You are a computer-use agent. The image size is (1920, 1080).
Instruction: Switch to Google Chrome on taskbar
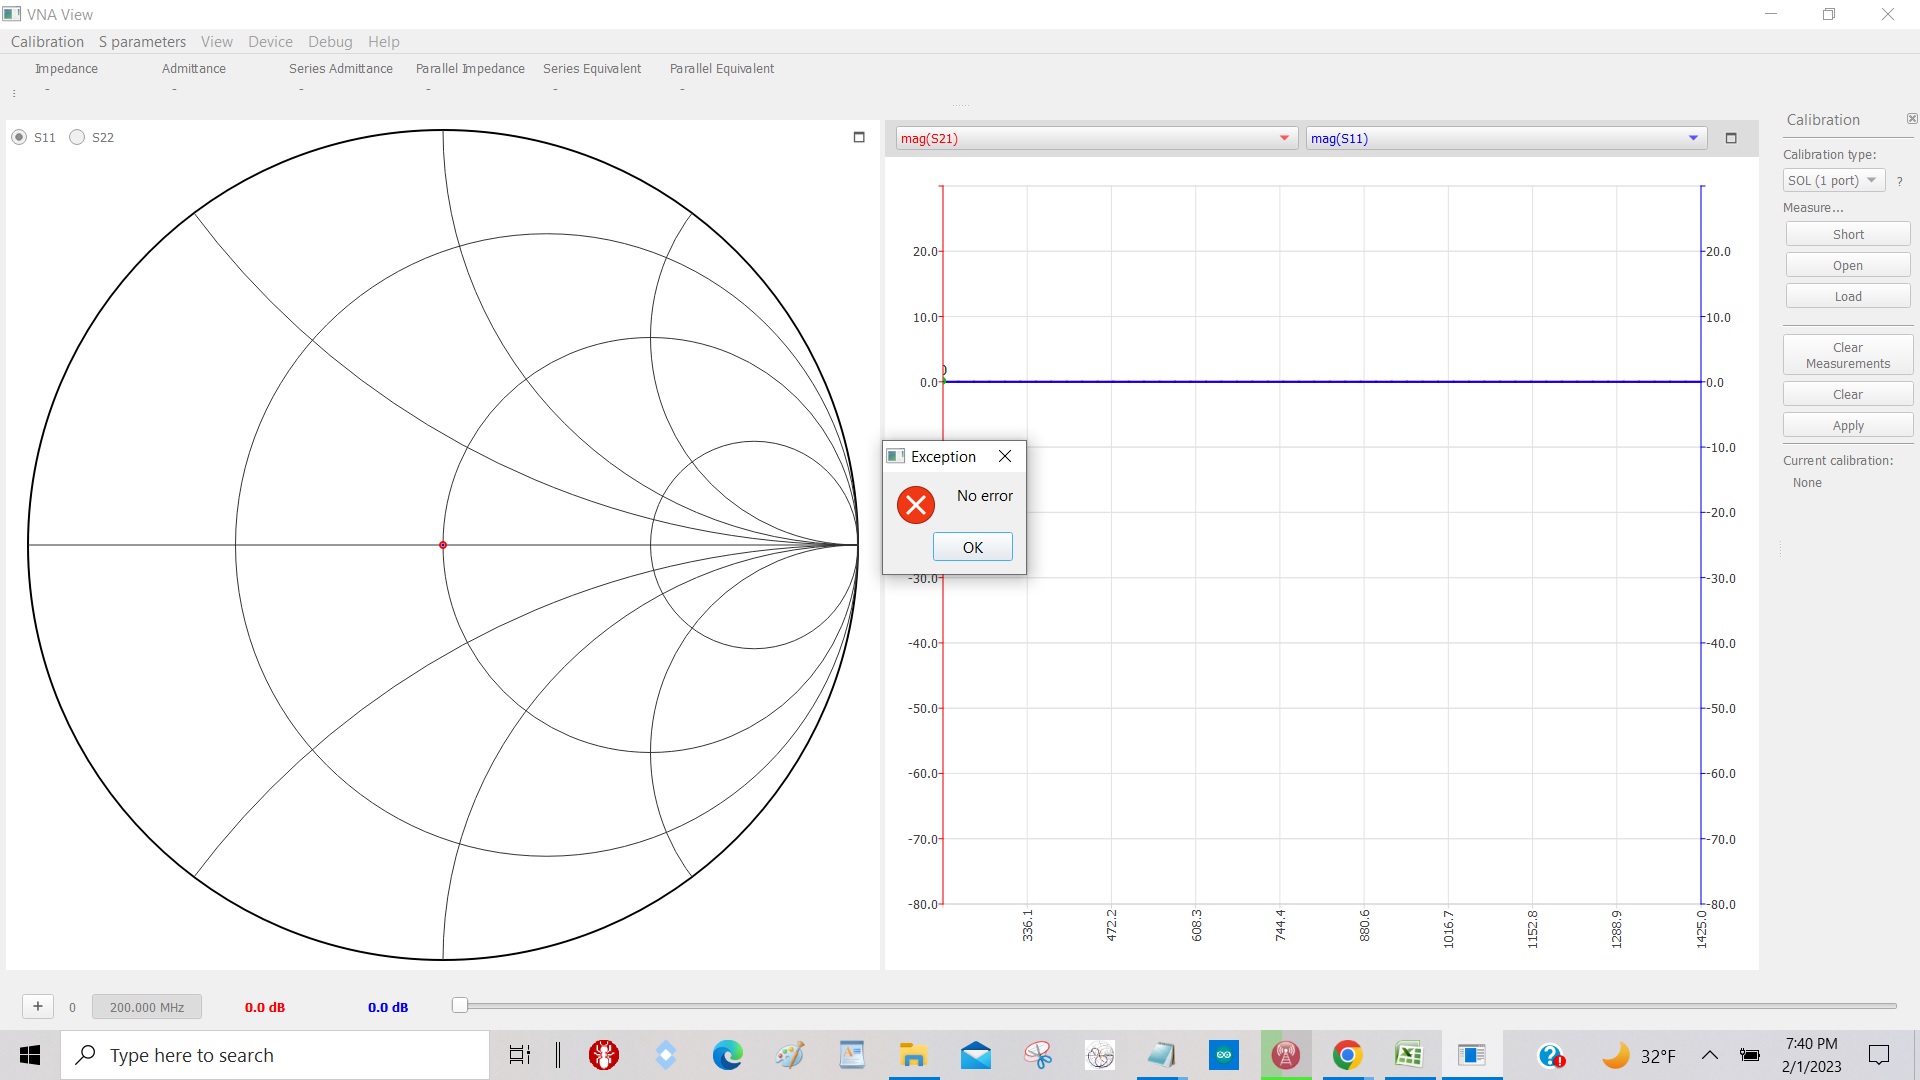tap(1348, 1055)
